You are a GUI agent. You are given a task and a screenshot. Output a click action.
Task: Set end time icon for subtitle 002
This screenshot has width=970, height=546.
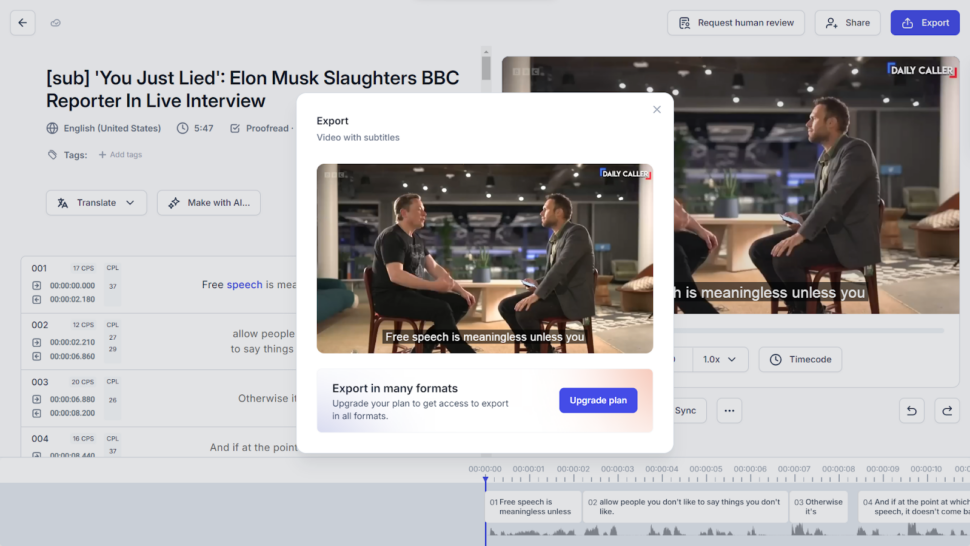(36, 356)
